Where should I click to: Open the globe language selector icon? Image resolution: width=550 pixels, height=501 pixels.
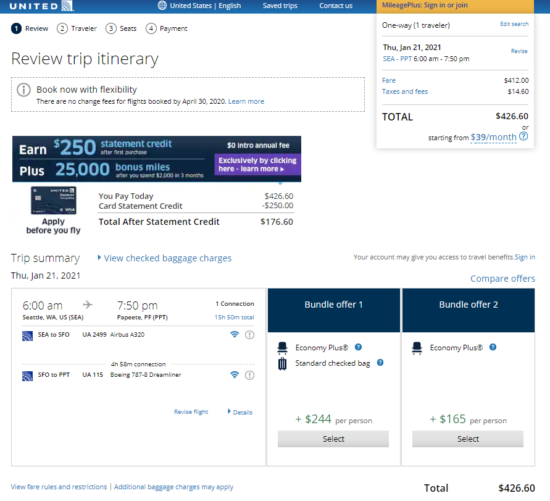click(162, 6)
